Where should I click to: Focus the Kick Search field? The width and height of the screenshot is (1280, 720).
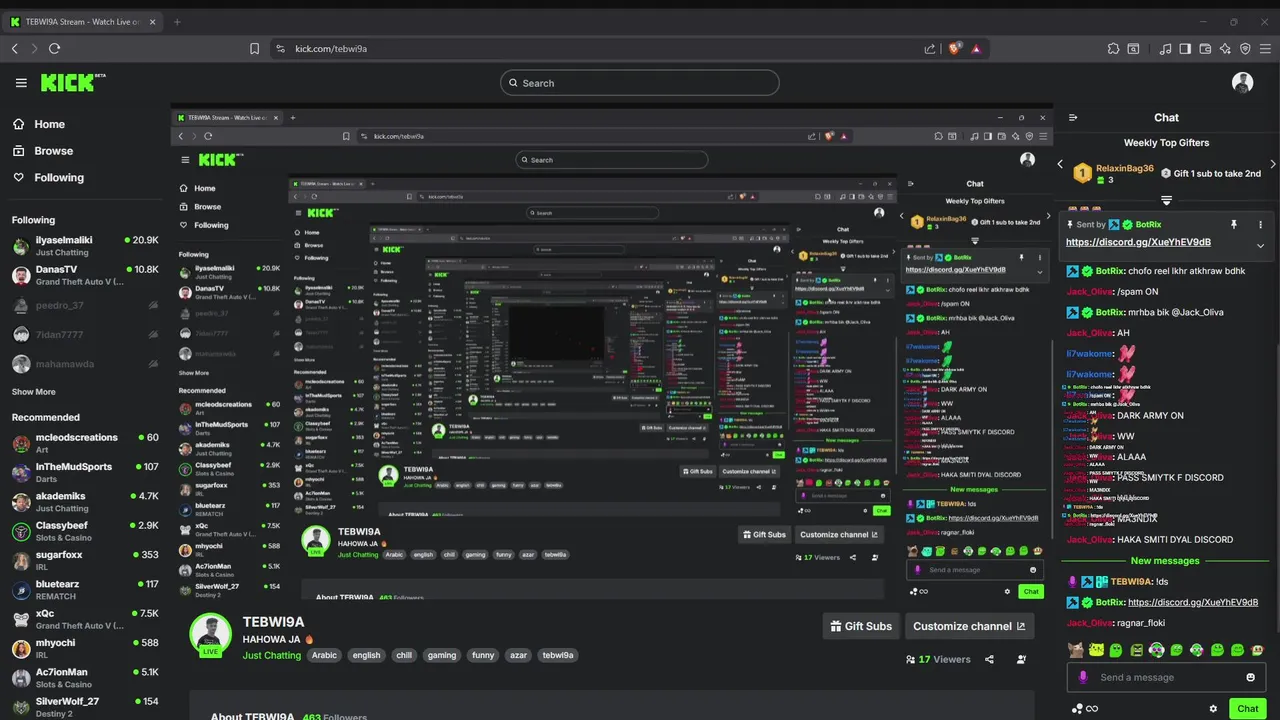pos(640,83)
